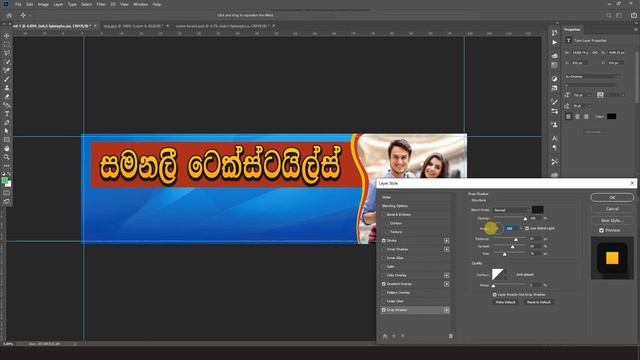Open the Edit Toolbar three-dots menu

click(x=7, y=166)
